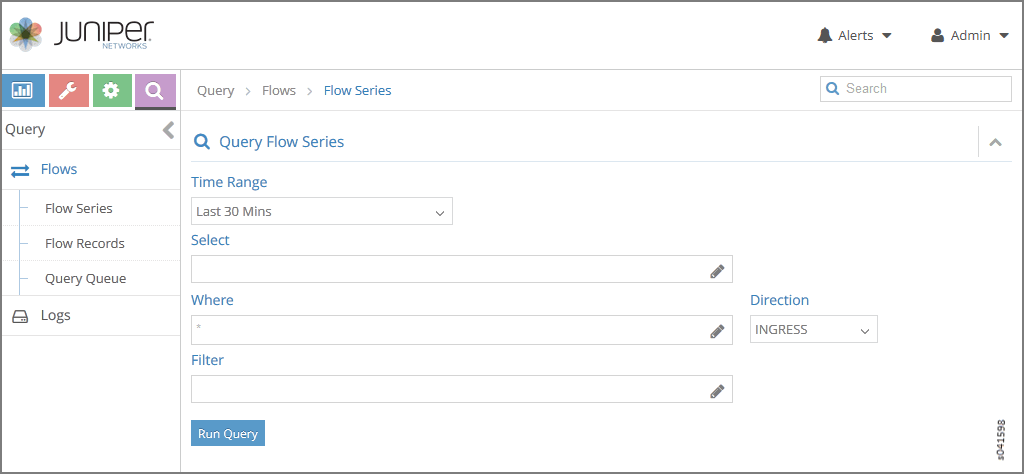Collapse the Query sidebar panel

pos(168,130)
